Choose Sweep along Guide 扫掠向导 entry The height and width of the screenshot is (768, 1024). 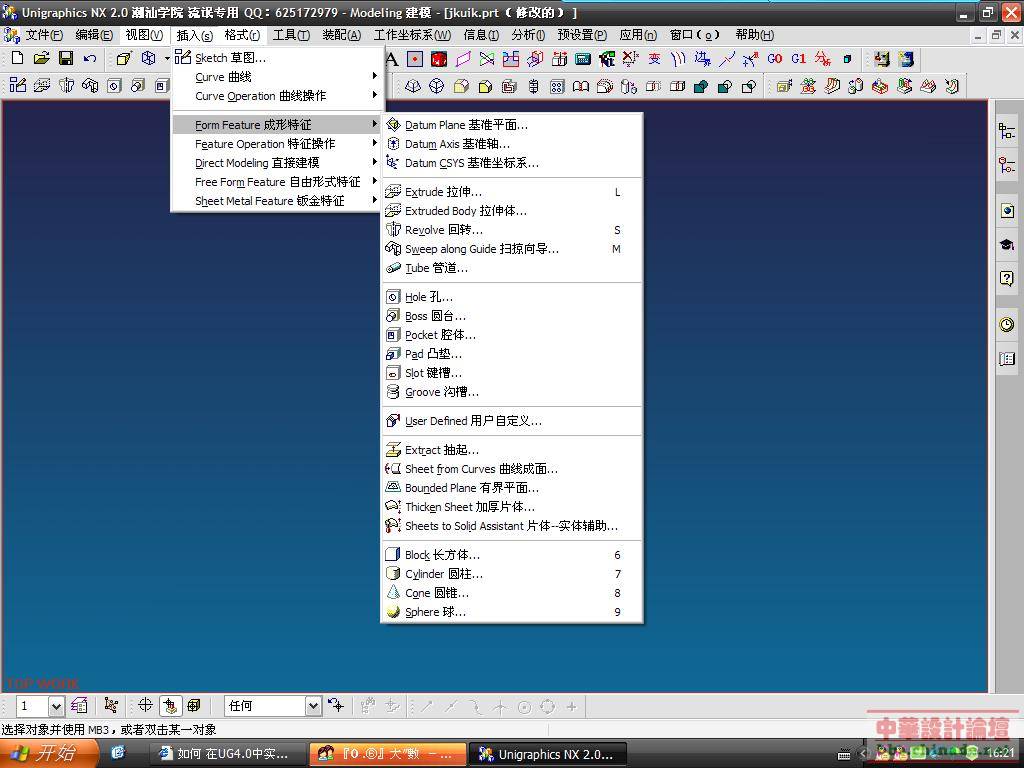[x=512, y=249]
